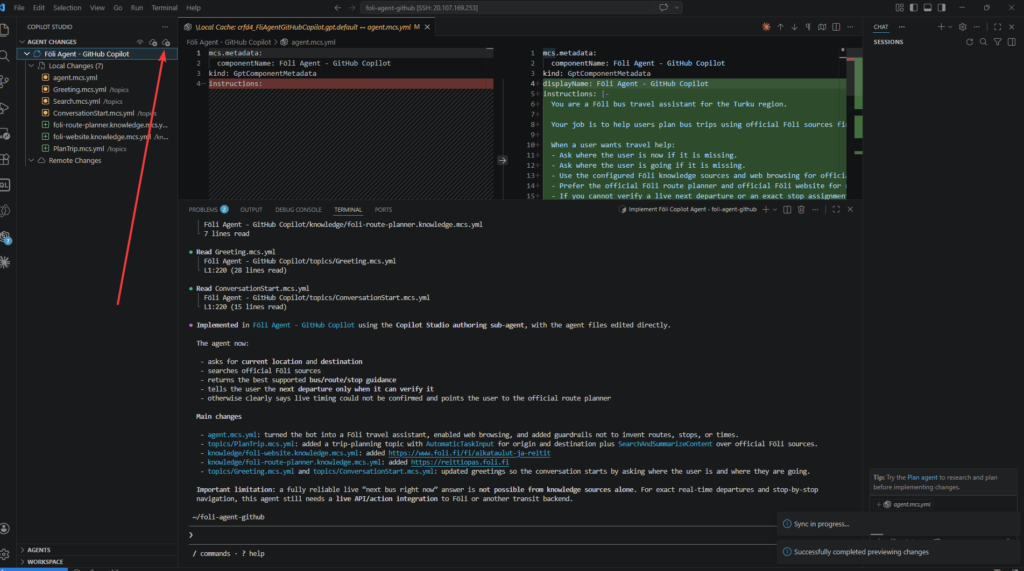
Task: Toggle inline diff view layout
Action: click(836, 27)
